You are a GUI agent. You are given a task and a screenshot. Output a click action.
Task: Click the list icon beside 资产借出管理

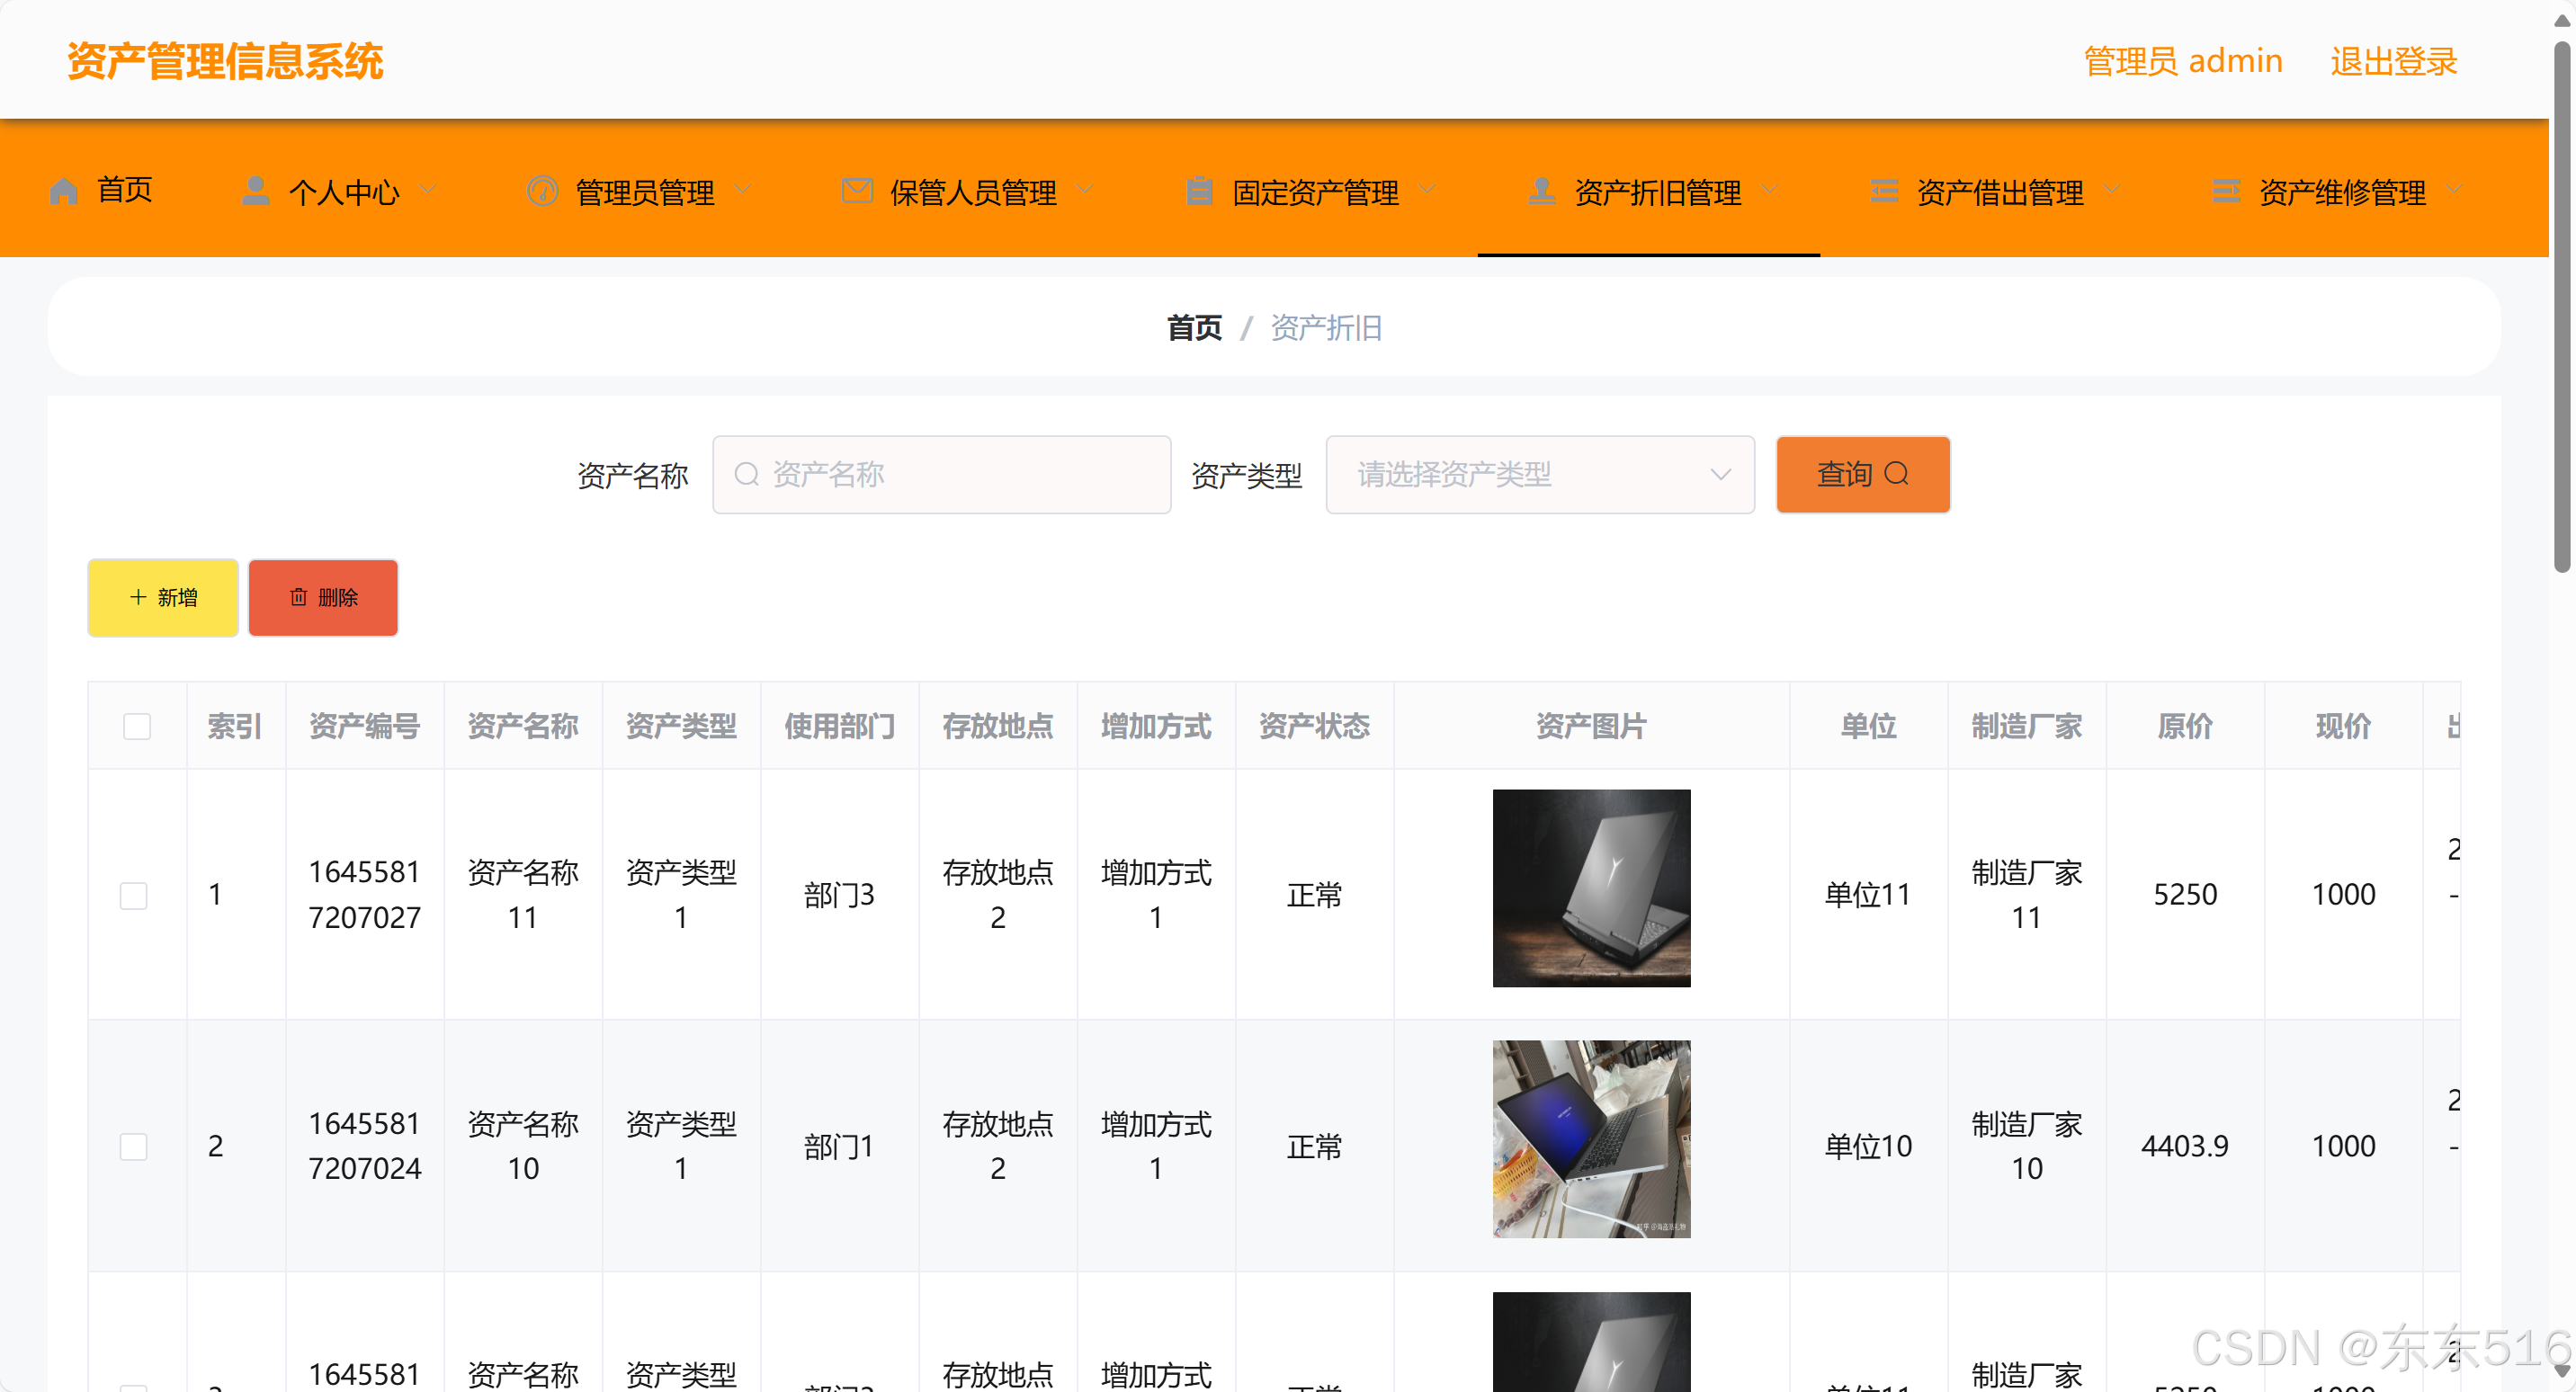1883,190
